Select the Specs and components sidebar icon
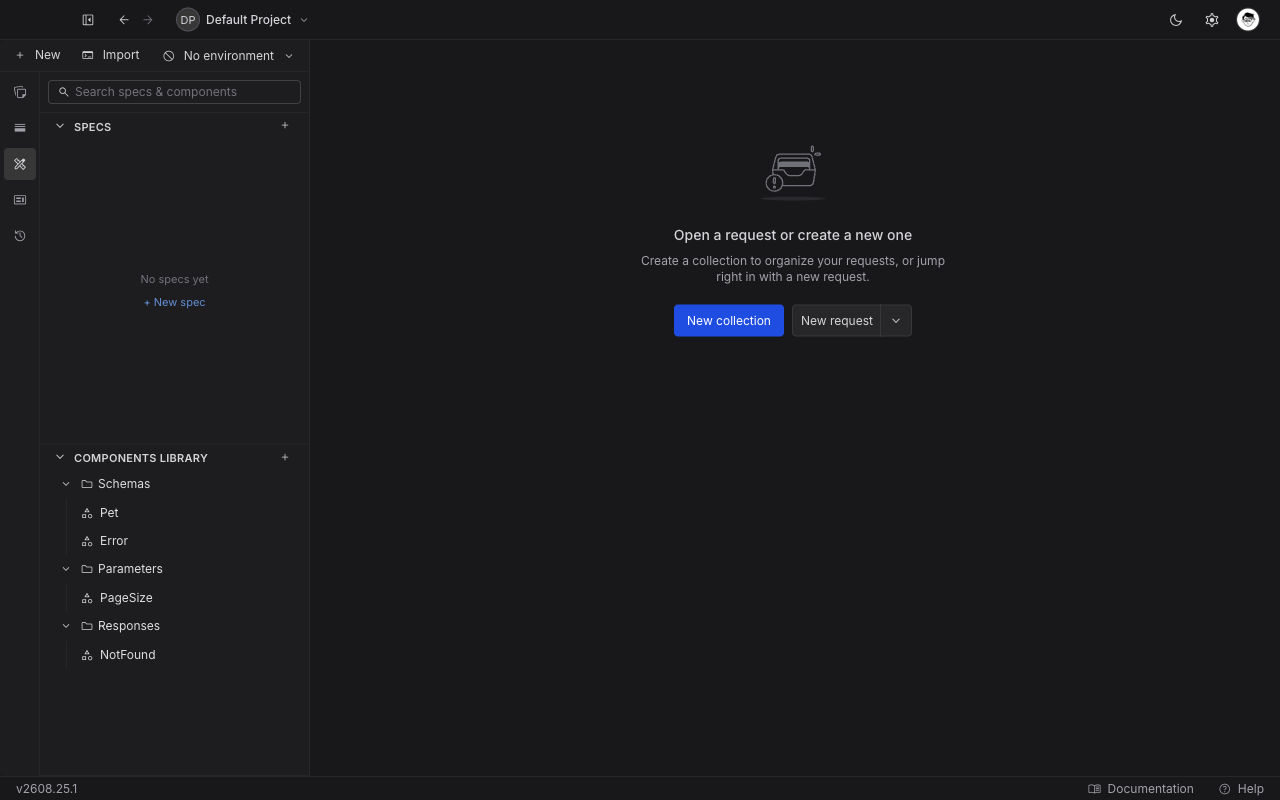The width and height of the screenshot is (1280, 800). [20, 164]
